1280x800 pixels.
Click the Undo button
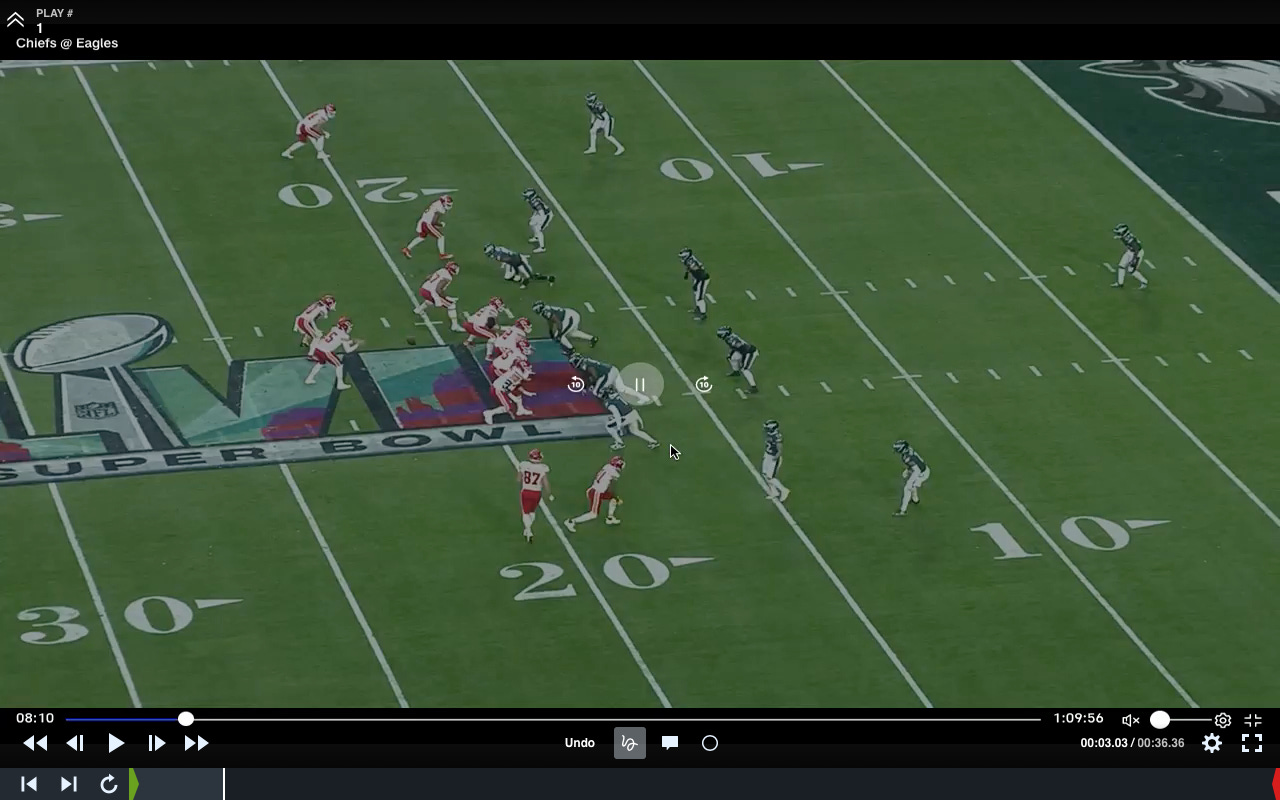pyautogui.click(x=580, y=743)
